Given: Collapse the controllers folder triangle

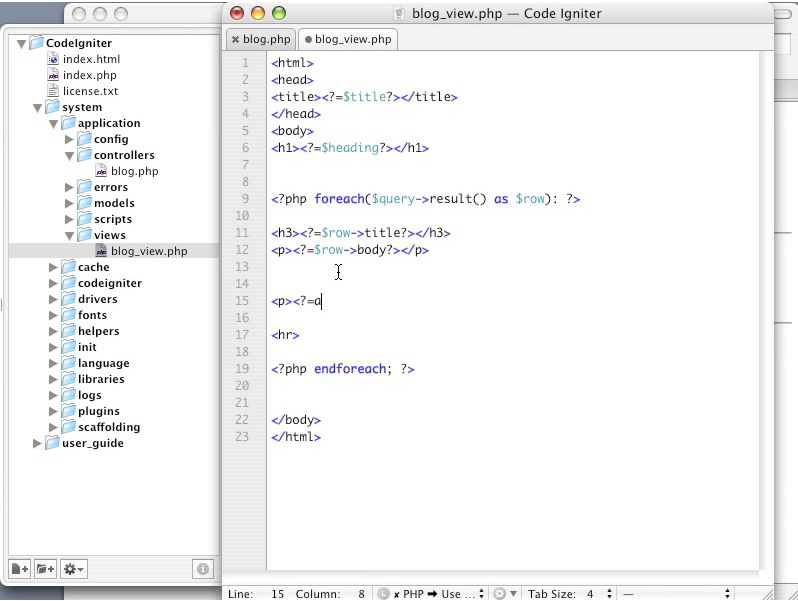Looking at the screenshot, I should [x=70, y=156].
